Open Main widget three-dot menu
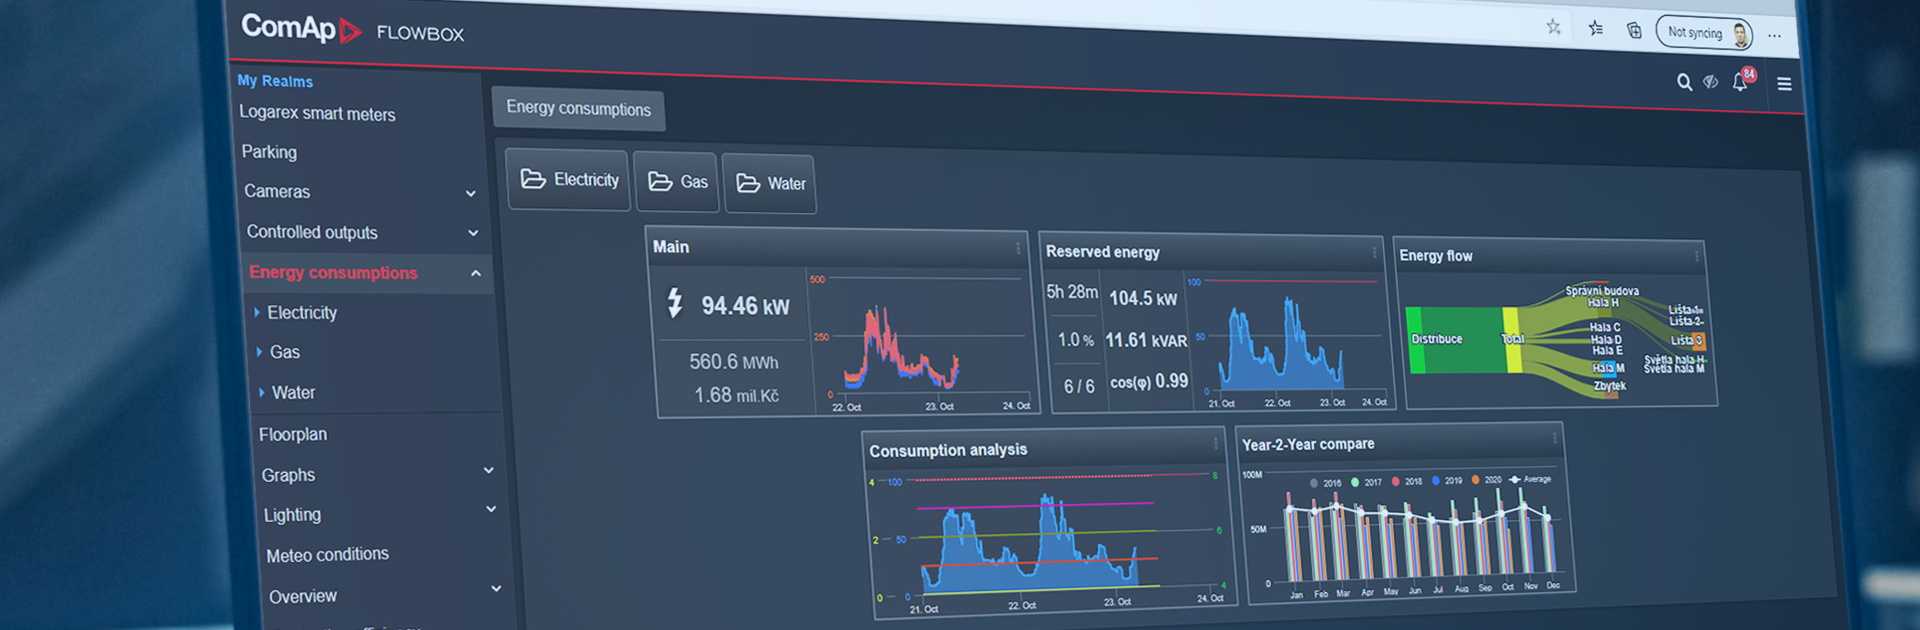 pyautogui.click(x=1018, y=247)
